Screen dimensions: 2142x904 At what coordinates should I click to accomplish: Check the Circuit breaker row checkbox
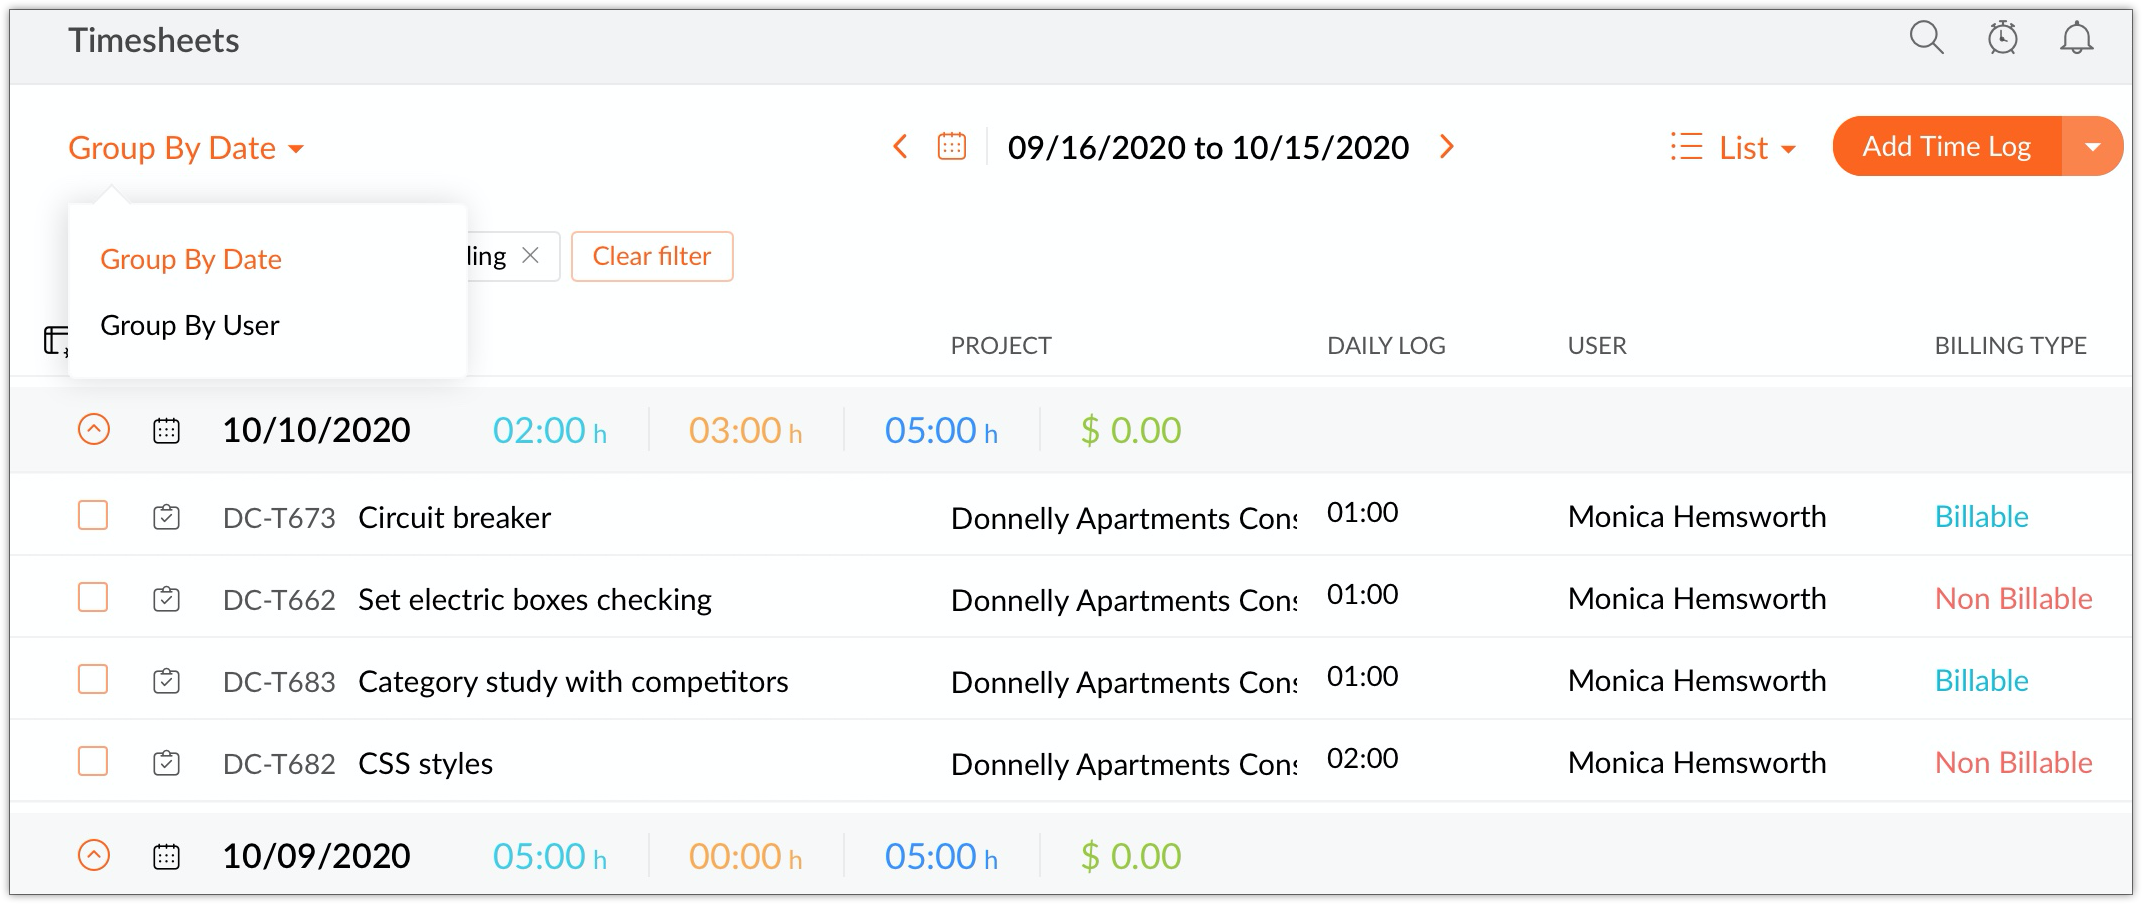coord(93,516)
